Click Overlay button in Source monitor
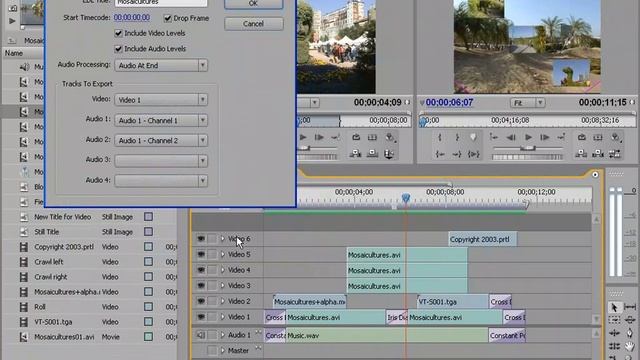The width and height of the screenshot is (640, 360). tap(372, 154)
